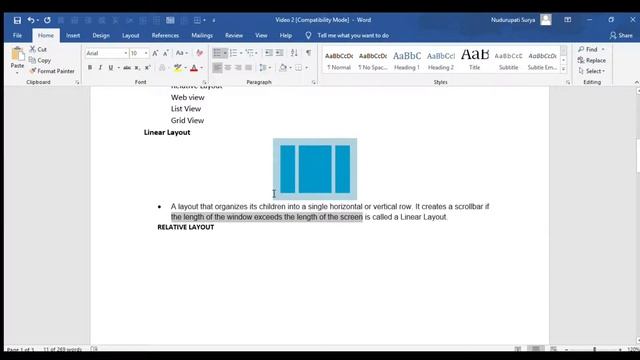Toggle Subscript formatting

pyautogui.click(x=138, y=68)
